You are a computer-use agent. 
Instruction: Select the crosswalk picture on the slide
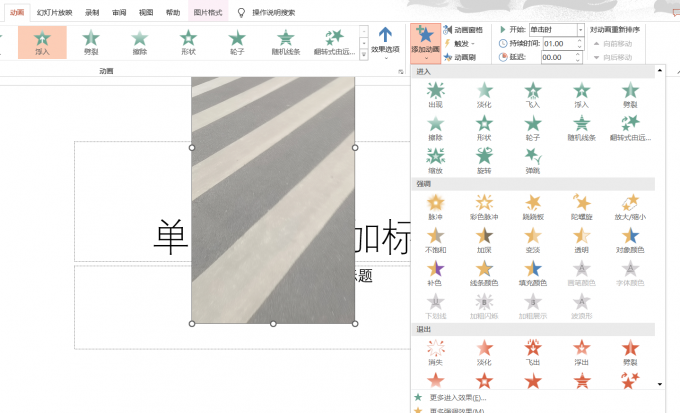click(273, 200)
